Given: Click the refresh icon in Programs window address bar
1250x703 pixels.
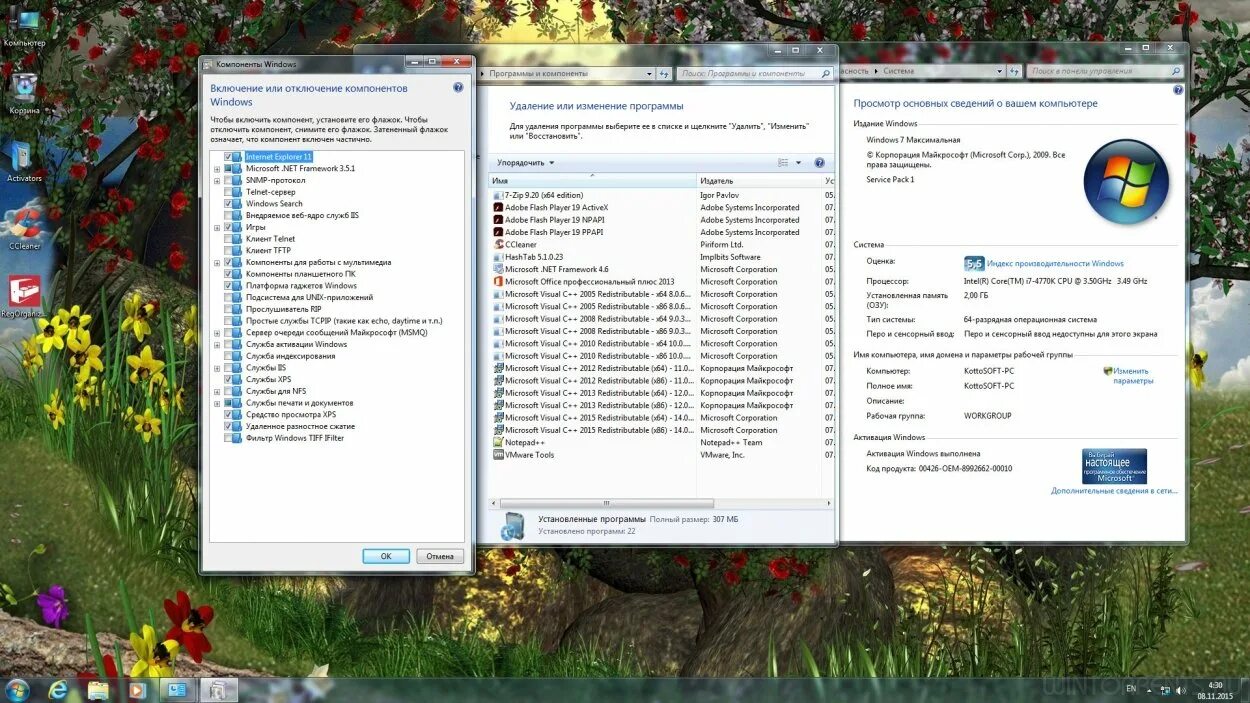Looking at the screenshot, I should [664, 73].
